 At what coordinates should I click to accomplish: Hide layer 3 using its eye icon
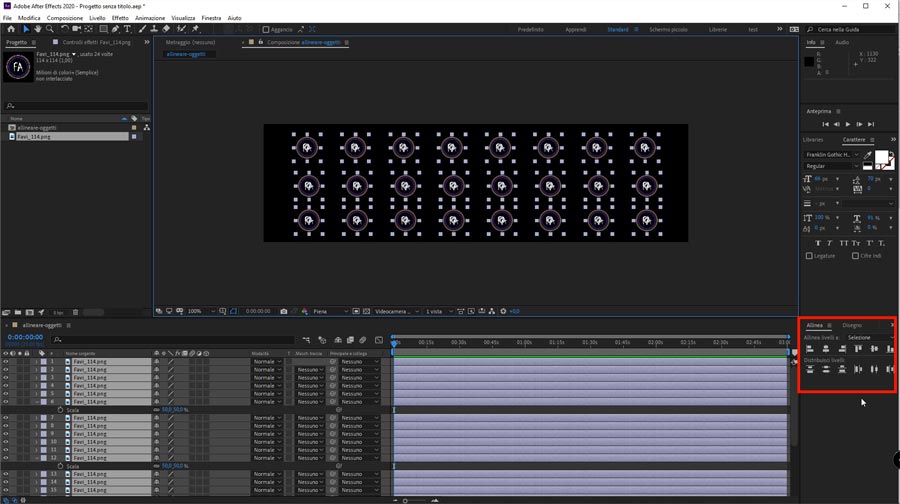[6, 378]
